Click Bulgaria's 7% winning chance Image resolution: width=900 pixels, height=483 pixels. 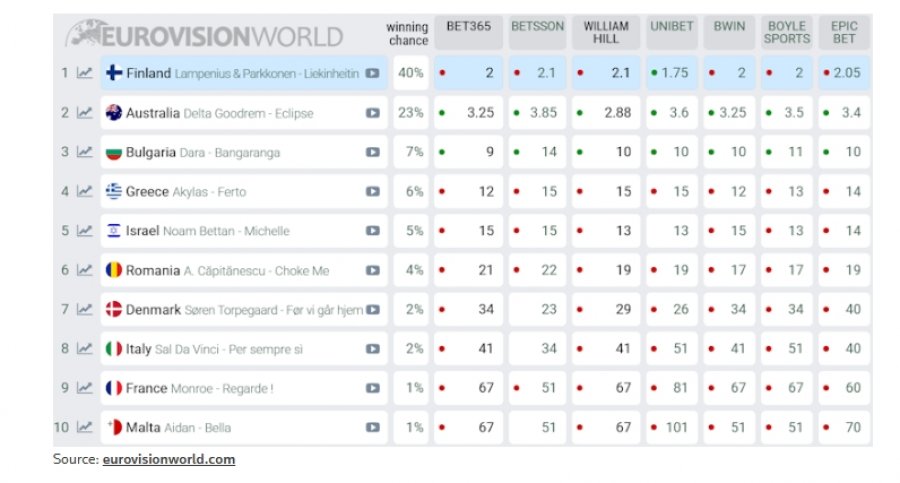(x=411, y=152)
